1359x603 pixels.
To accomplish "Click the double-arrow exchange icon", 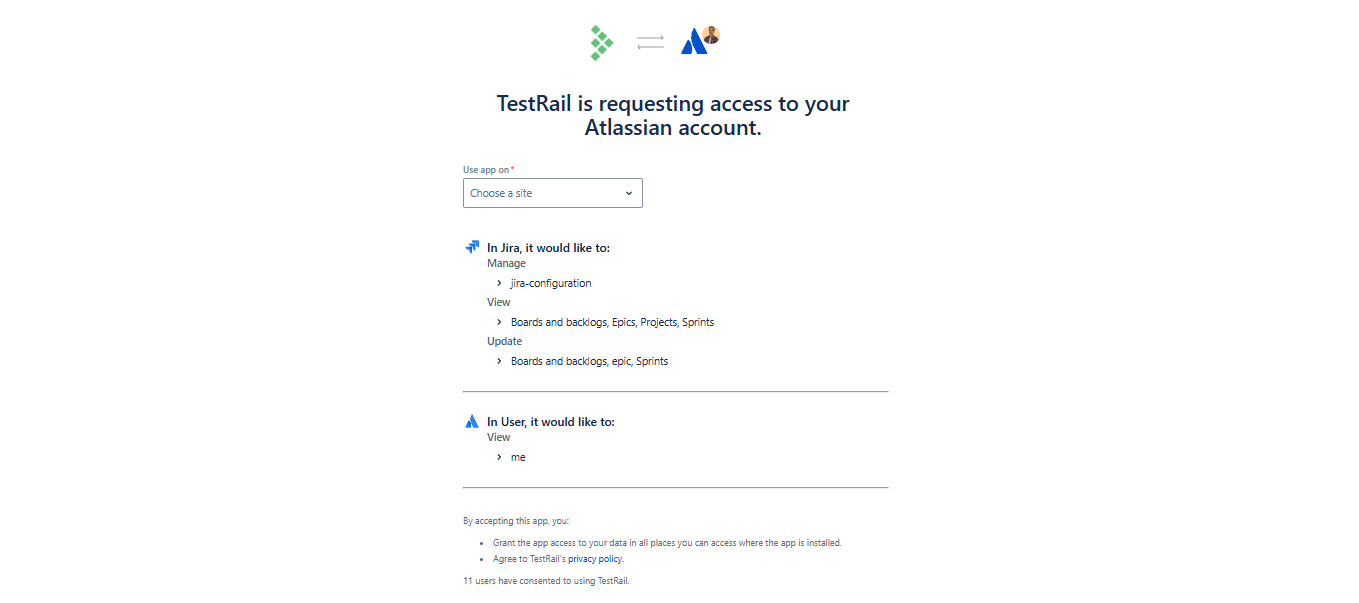I will (650, 42).
